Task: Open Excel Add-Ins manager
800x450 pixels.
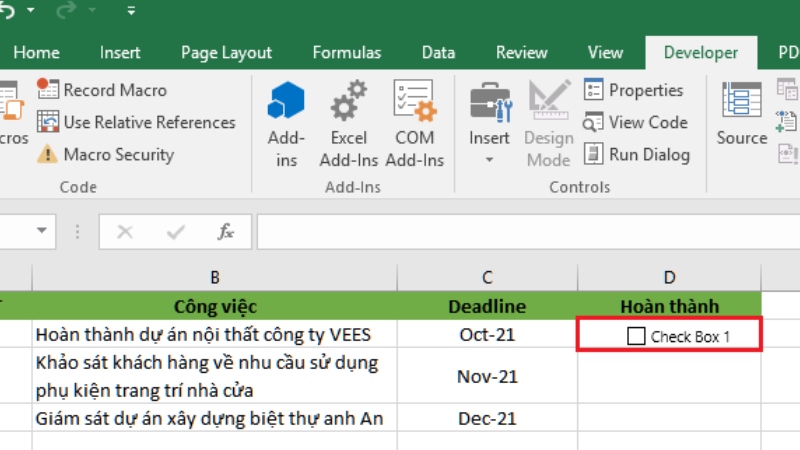Action: coord(349,123)
